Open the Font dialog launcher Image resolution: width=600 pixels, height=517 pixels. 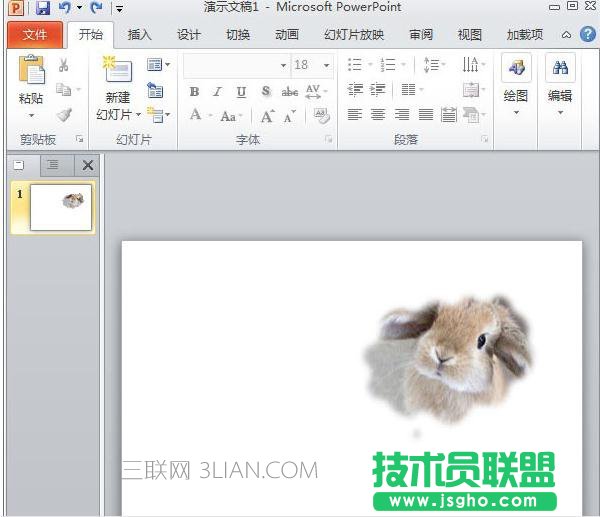click(x=328, y=139)
